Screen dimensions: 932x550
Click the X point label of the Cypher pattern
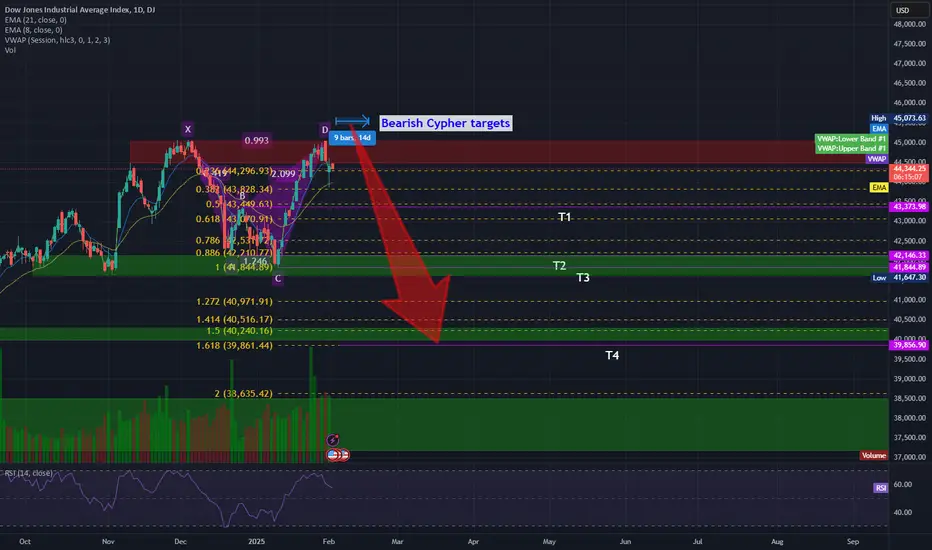[x=188, y=129]
